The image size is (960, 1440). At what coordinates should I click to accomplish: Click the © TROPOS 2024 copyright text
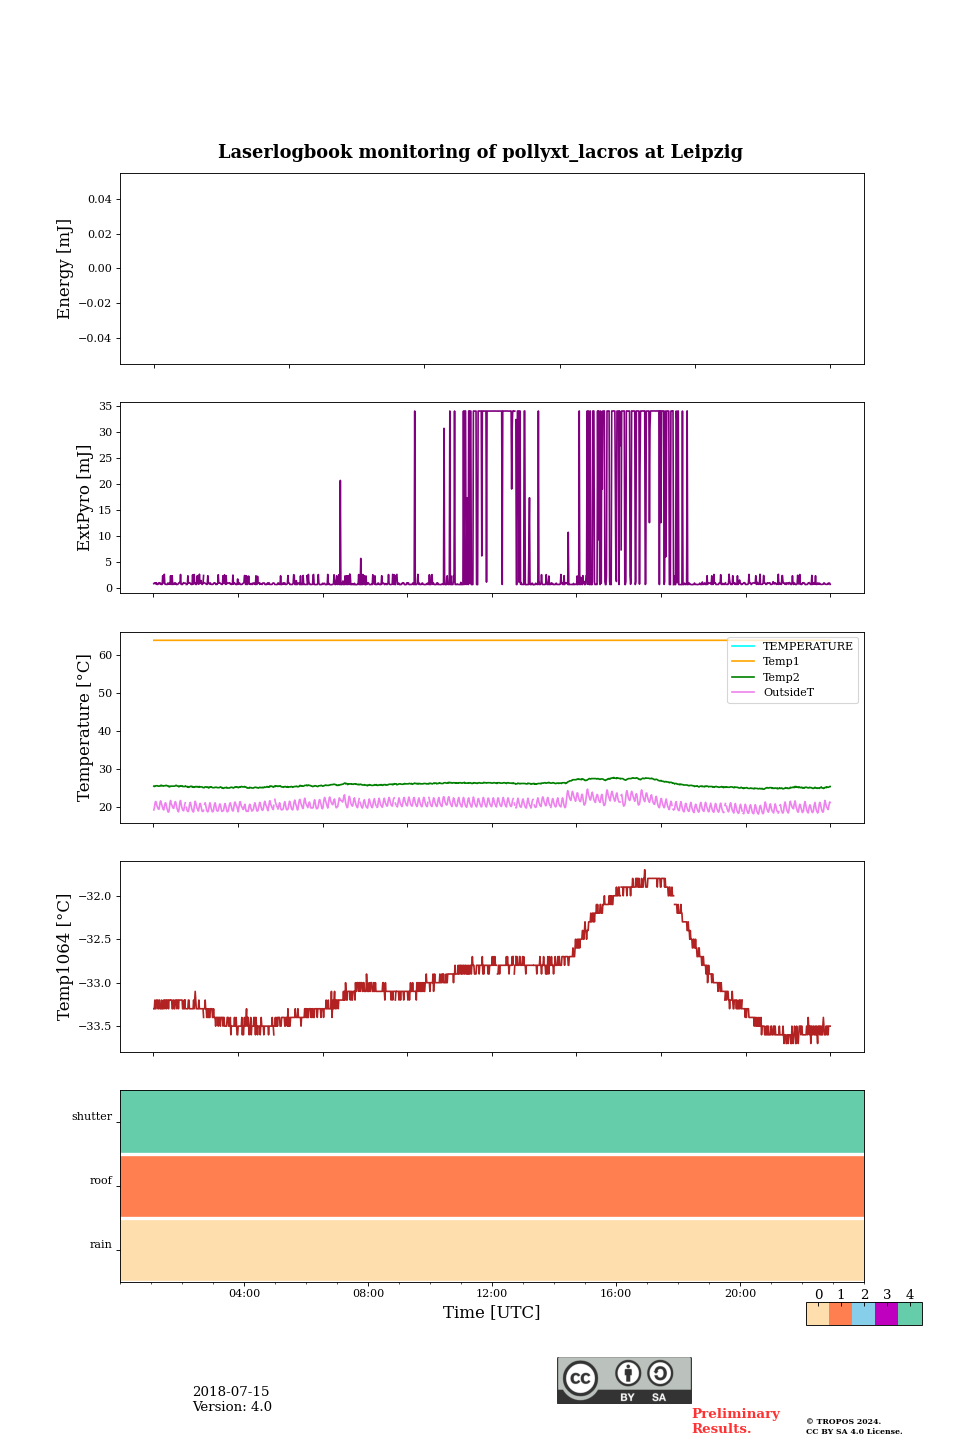pos(843,1421)
